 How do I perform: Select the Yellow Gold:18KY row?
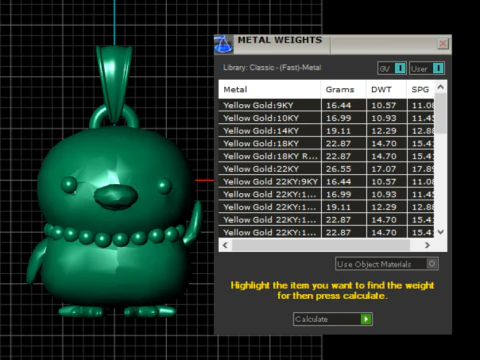326,143
